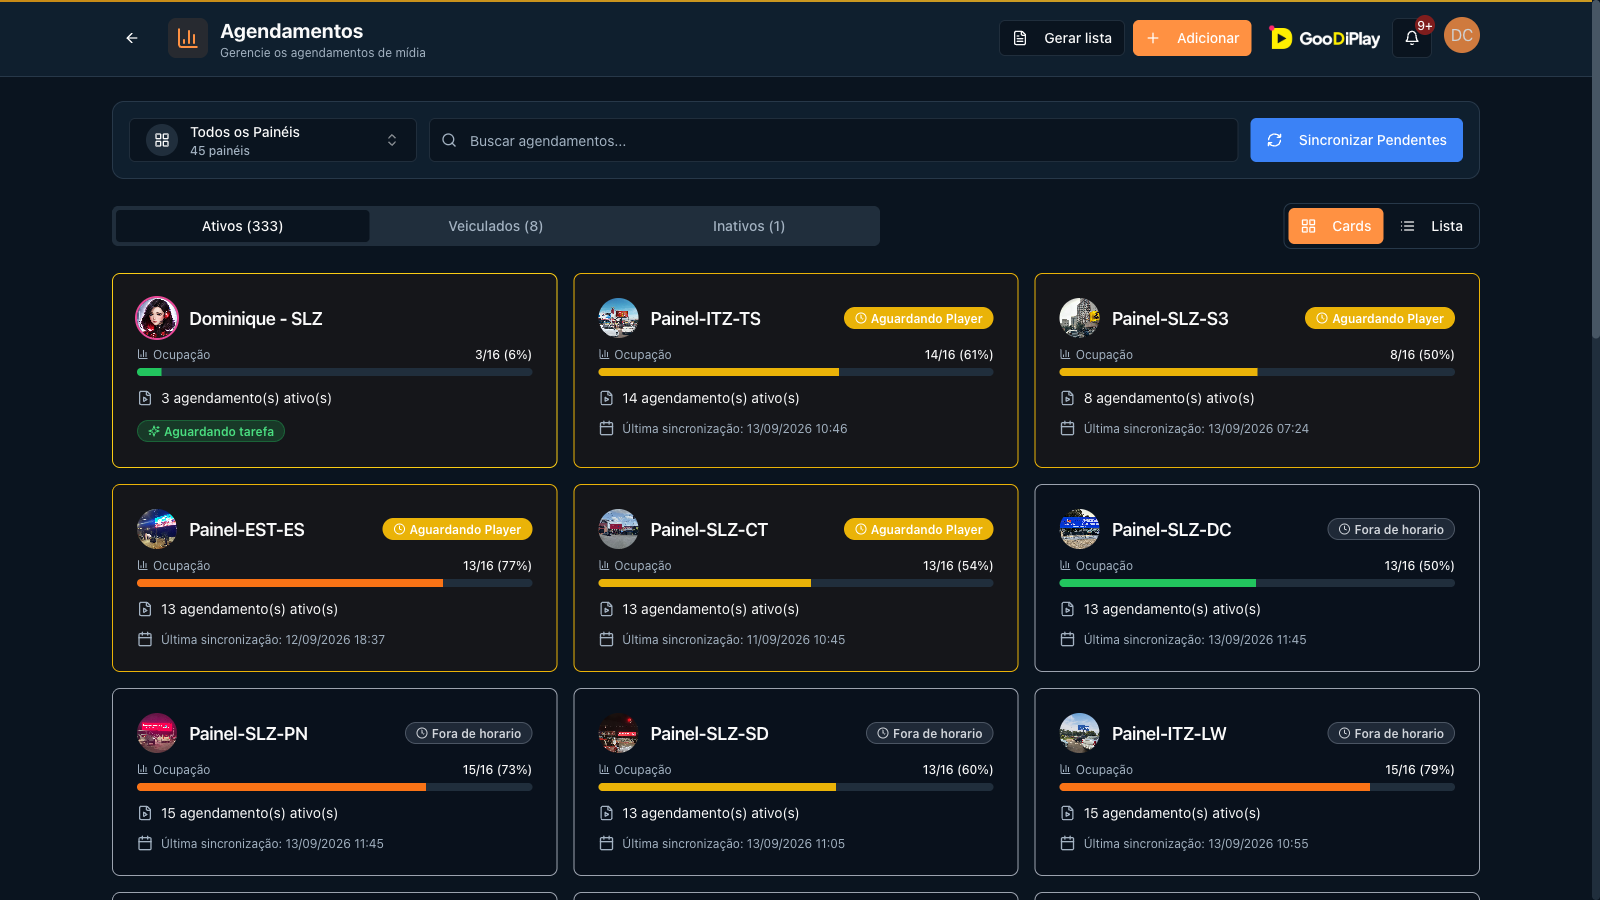Viewport: 1600px width, 900px height.
Task: Click Painel-EST-ES thumbnail image
Action: (x=157, y=529)
